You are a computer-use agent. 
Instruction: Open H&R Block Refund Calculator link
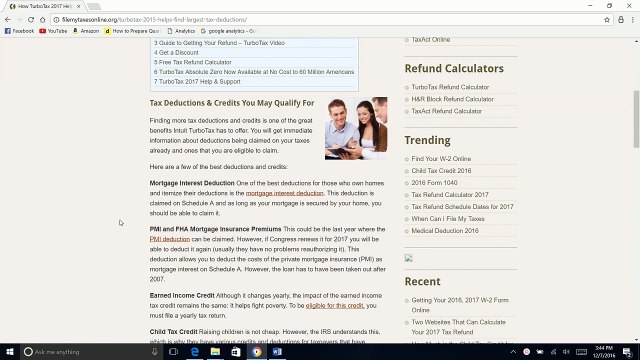click(x=453, y=99)
